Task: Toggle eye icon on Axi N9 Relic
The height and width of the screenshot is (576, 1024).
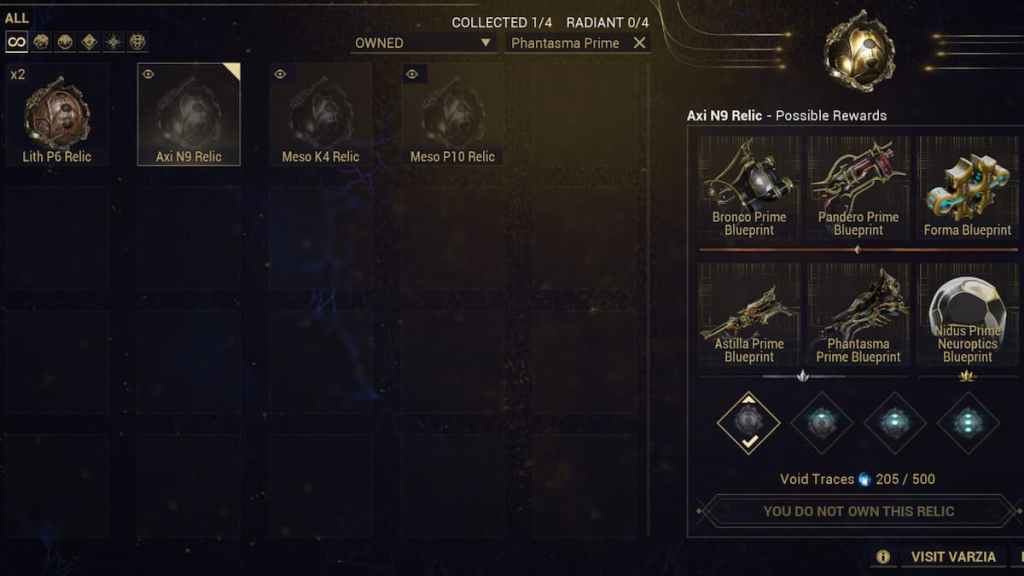Action: click(148, 74)
